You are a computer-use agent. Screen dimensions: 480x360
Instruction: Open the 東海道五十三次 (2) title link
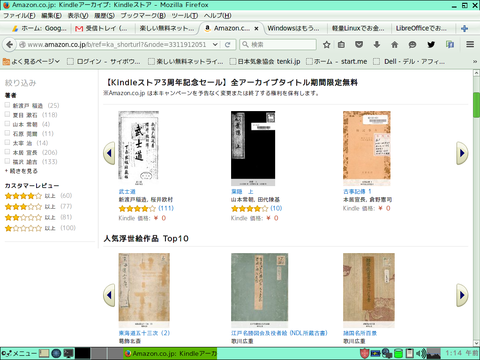(144, 333)
